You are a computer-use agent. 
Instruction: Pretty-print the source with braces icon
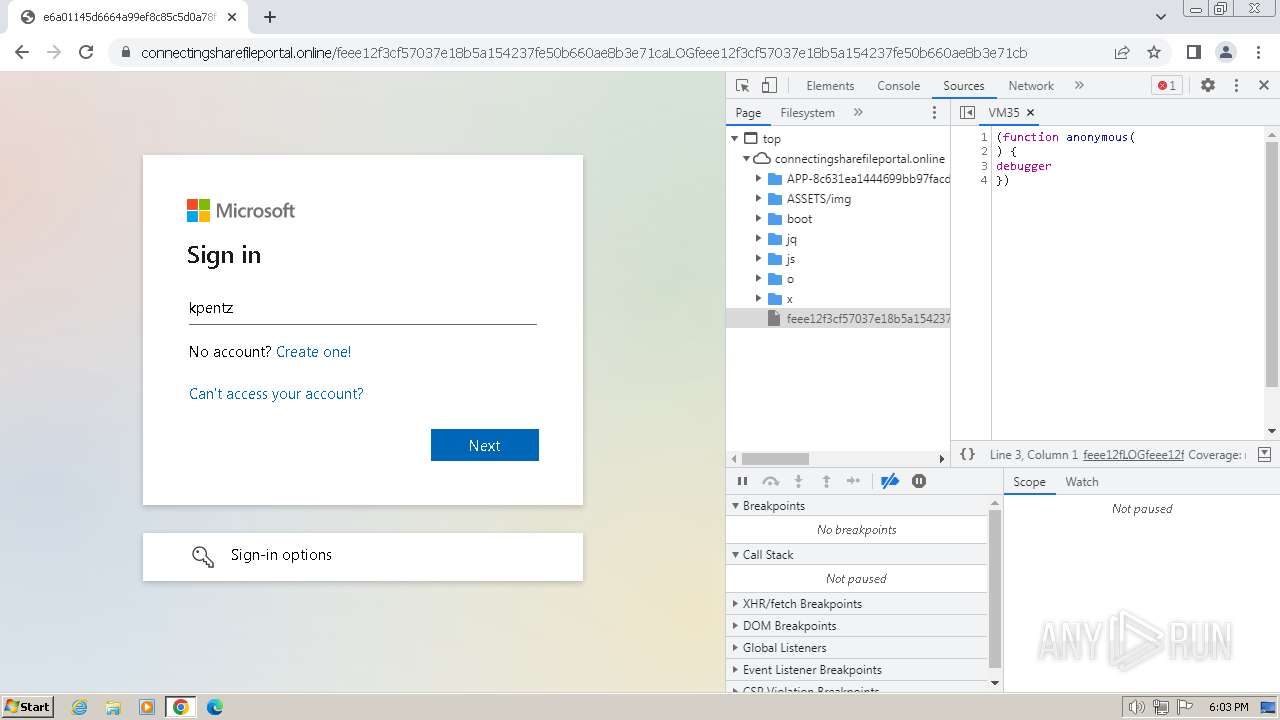tap(967, 454)
